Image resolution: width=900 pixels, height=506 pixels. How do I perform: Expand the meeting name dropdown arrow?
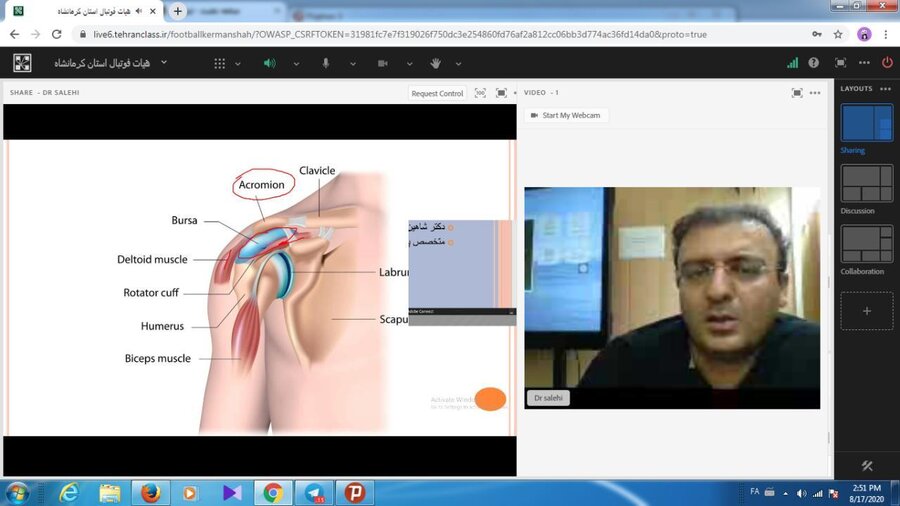point(164,62)
